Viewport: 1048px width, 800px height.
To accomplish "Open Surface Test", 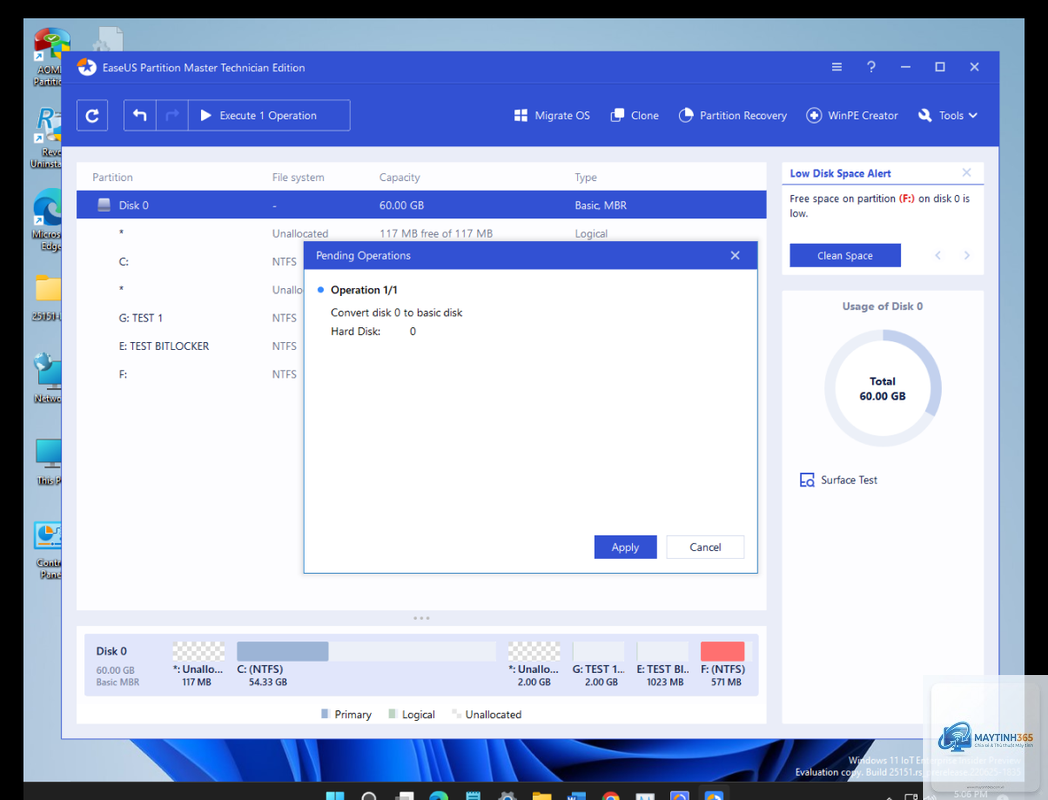I will click(839, 480).
